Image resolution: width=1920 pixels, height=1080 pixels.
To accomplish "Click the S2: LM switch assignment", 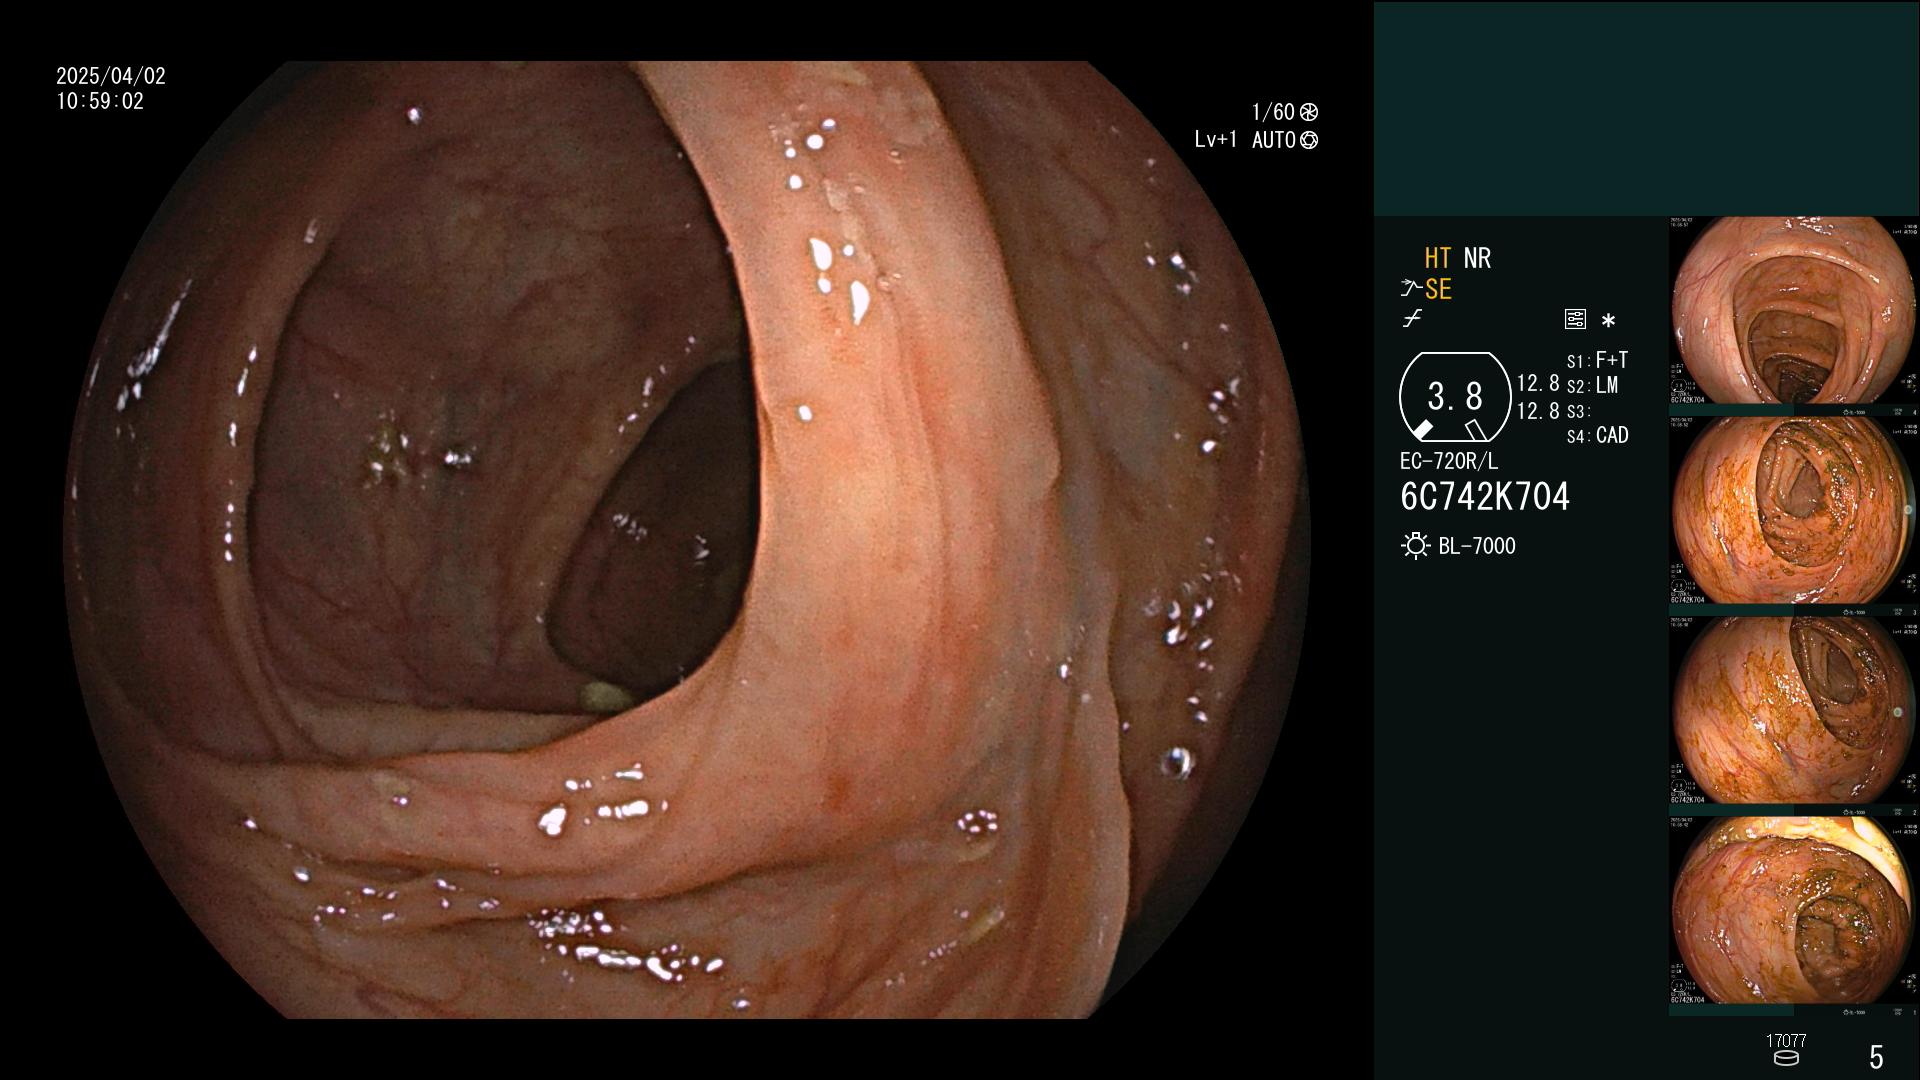I will coord(1592,386).
